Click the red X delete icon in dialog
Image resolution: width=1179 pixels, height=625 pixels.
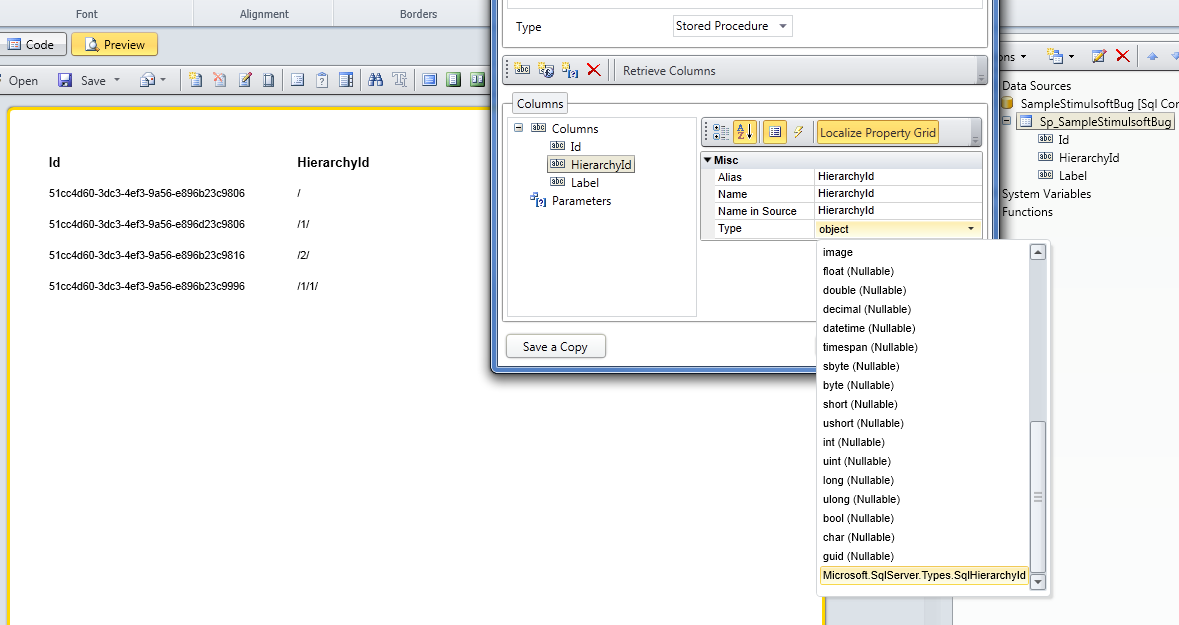pyautogui.click(x=594, y=70)
